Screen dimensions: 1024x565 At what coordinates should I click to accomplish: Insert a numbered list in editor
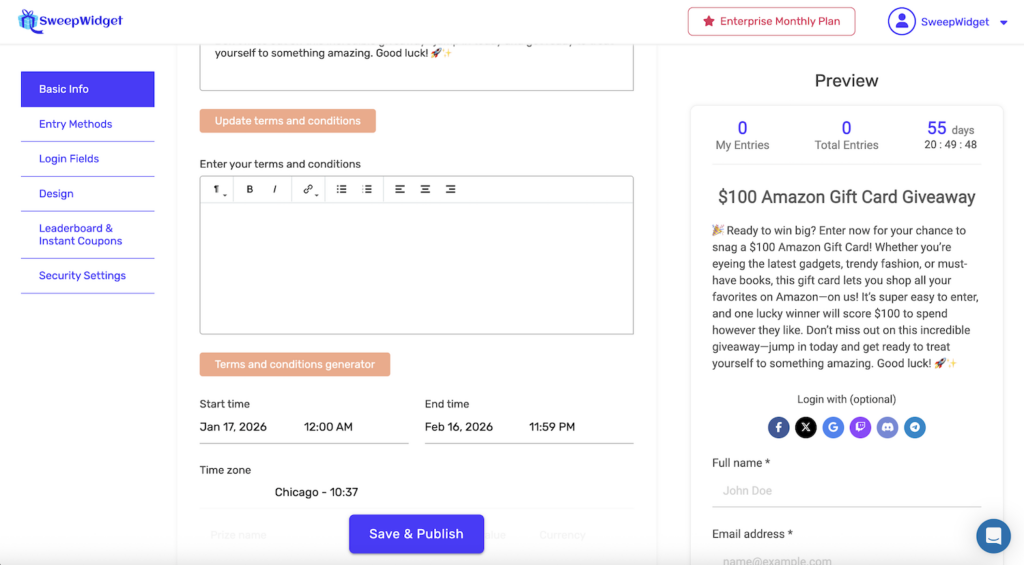coord(367,189)
